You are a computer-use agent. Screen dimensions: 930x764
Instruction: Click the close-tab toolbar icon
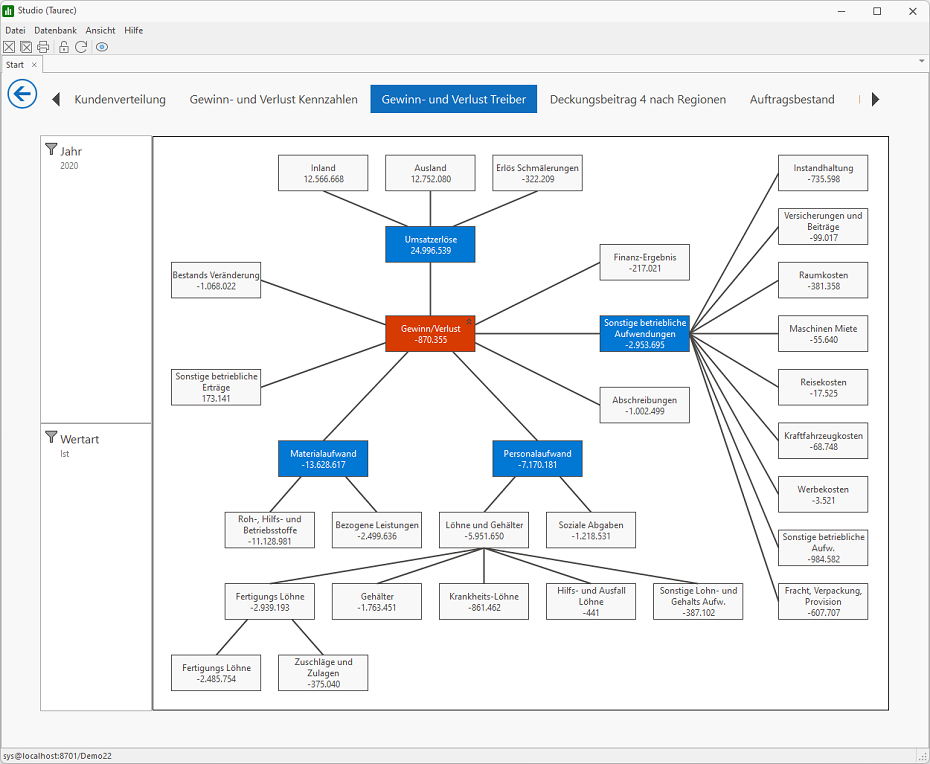point(8,47)
